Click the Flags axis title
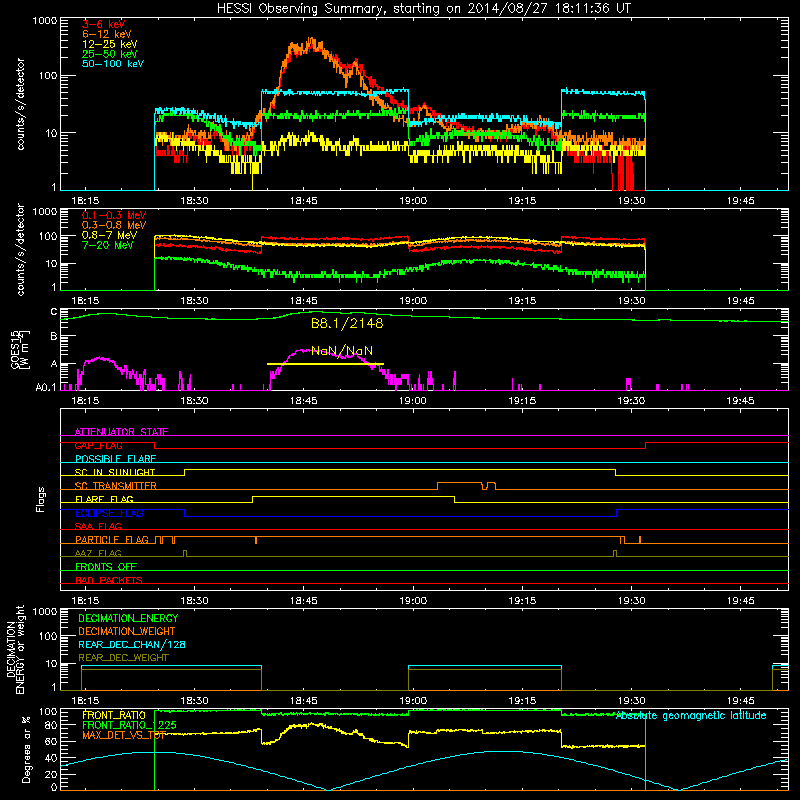Image resolution: width=800 pixels, height=800 pixels. point(41,499)
